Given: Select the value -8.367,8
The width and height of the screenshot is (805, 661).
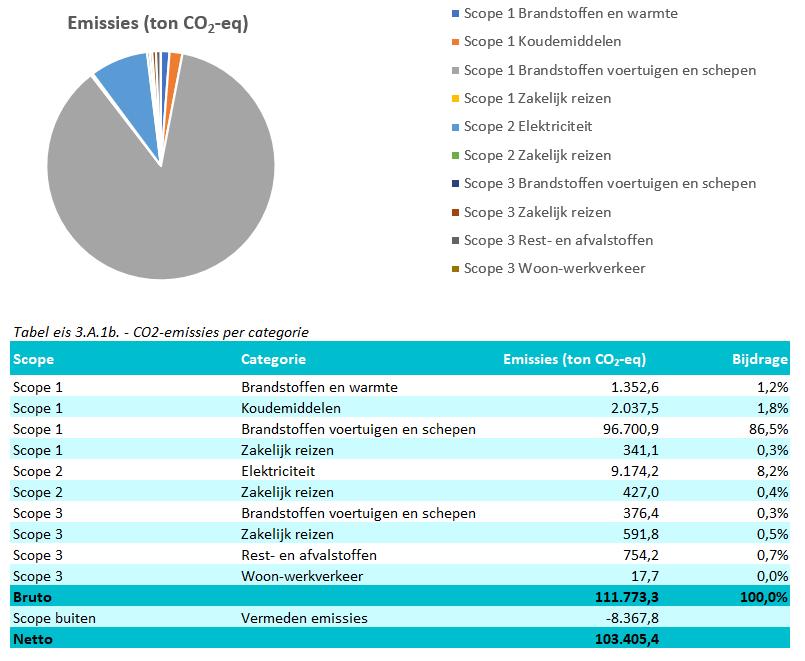Looking at the screenshot, I should click(x=632, y=618).
